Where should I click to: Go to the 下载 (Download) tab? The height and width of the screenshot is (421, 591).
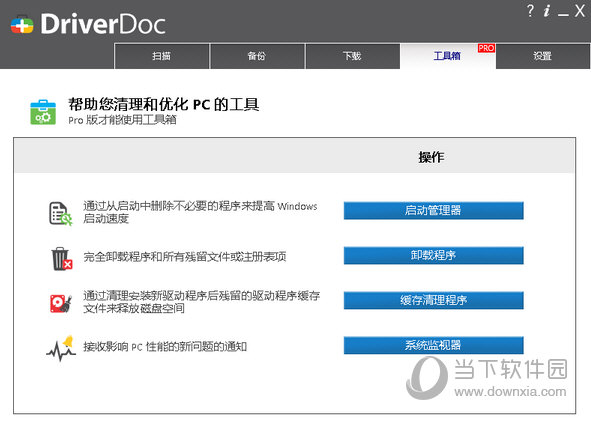pyautogui.click(x=352, y=56)
